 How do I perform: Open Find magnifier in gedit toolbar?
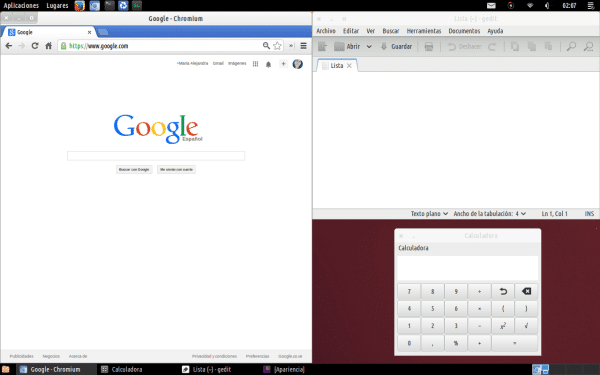pos(571,47)
